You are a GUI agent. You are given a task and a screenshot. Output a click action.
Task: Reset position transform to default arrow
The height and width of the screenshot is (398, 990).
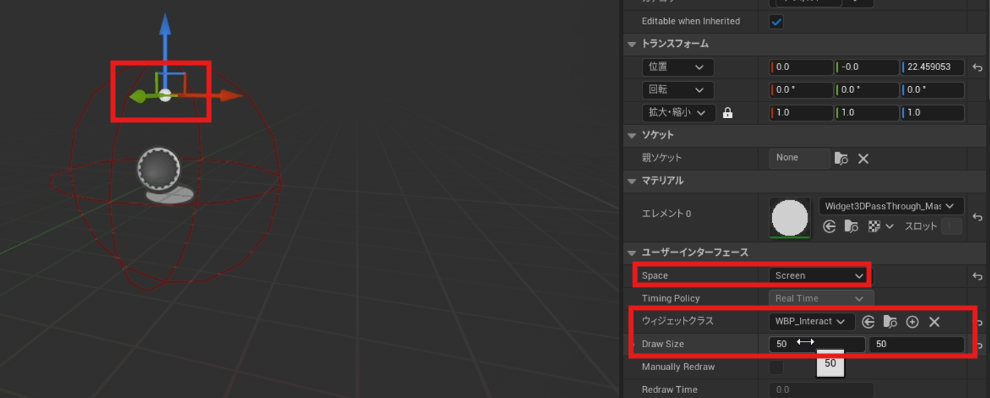(x=977, y=68)
